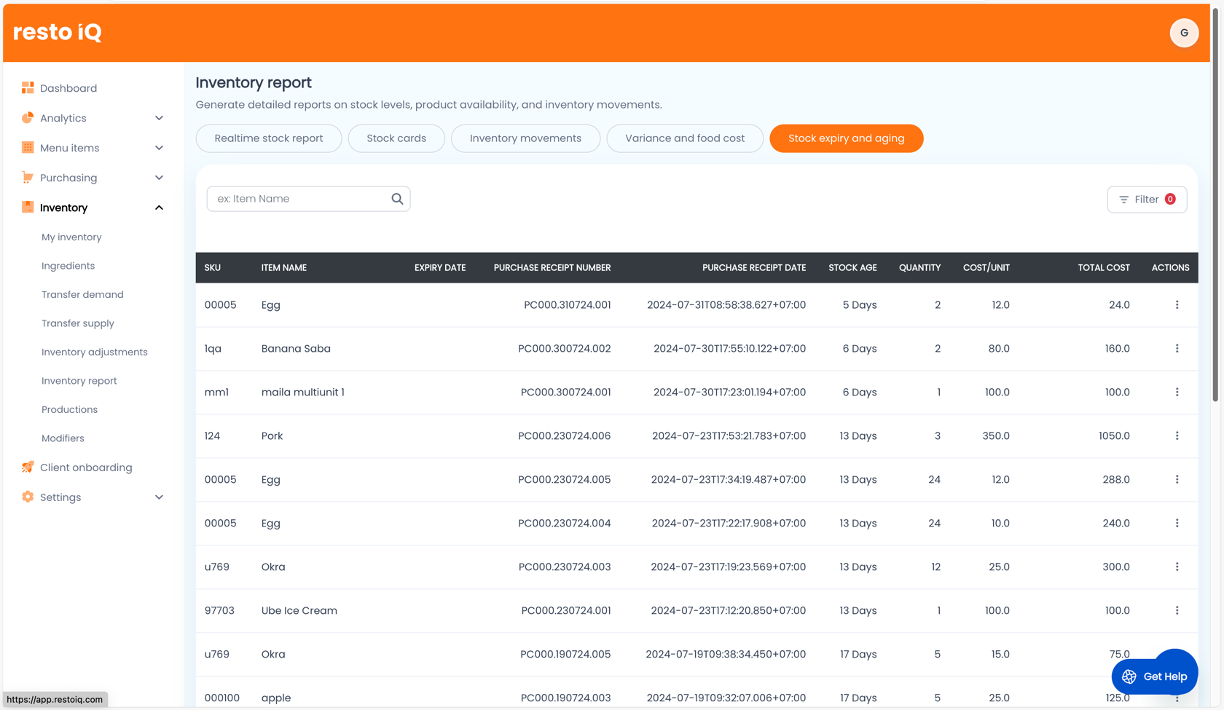Viewport: 1224px width, 710px height.
Task: Expand the Settings menu chevron
Action: (159, 497)
